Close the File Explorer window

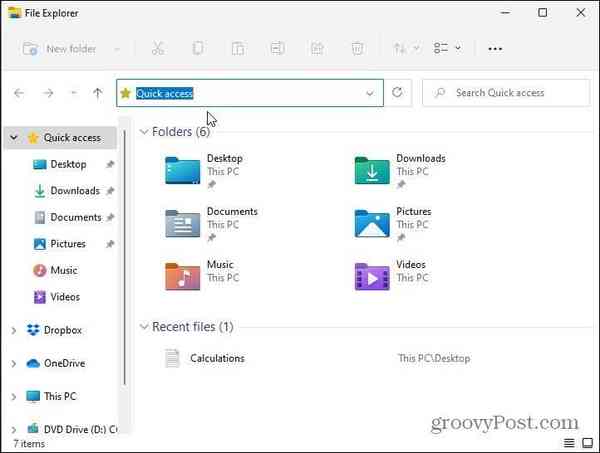coord(580,13)
